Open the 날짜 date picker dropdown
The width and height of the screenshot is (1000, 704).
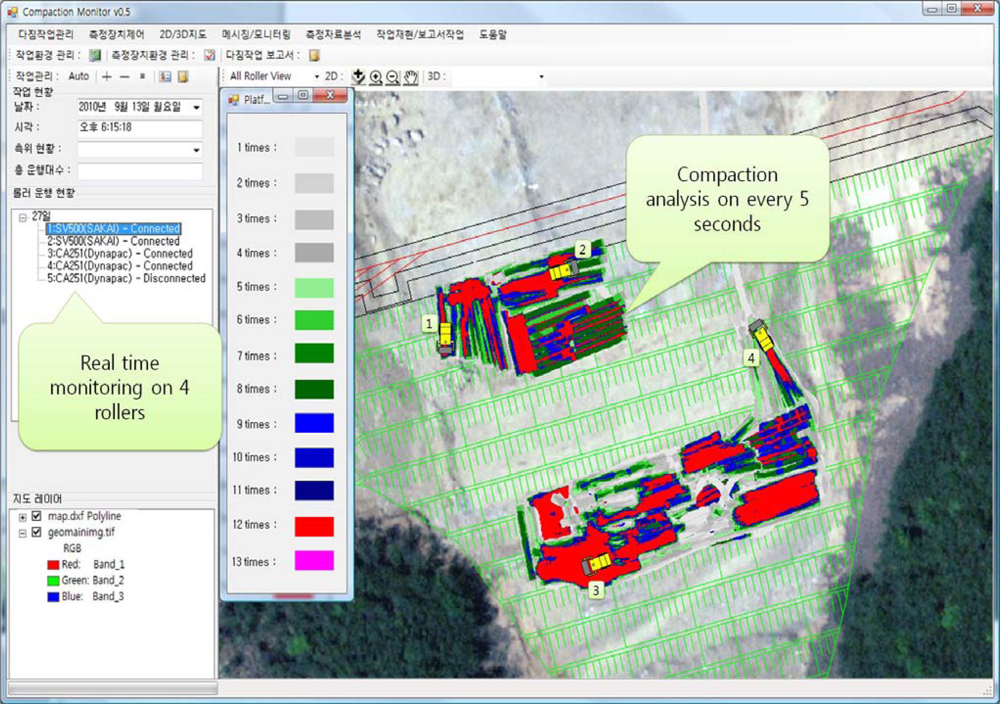196,107
